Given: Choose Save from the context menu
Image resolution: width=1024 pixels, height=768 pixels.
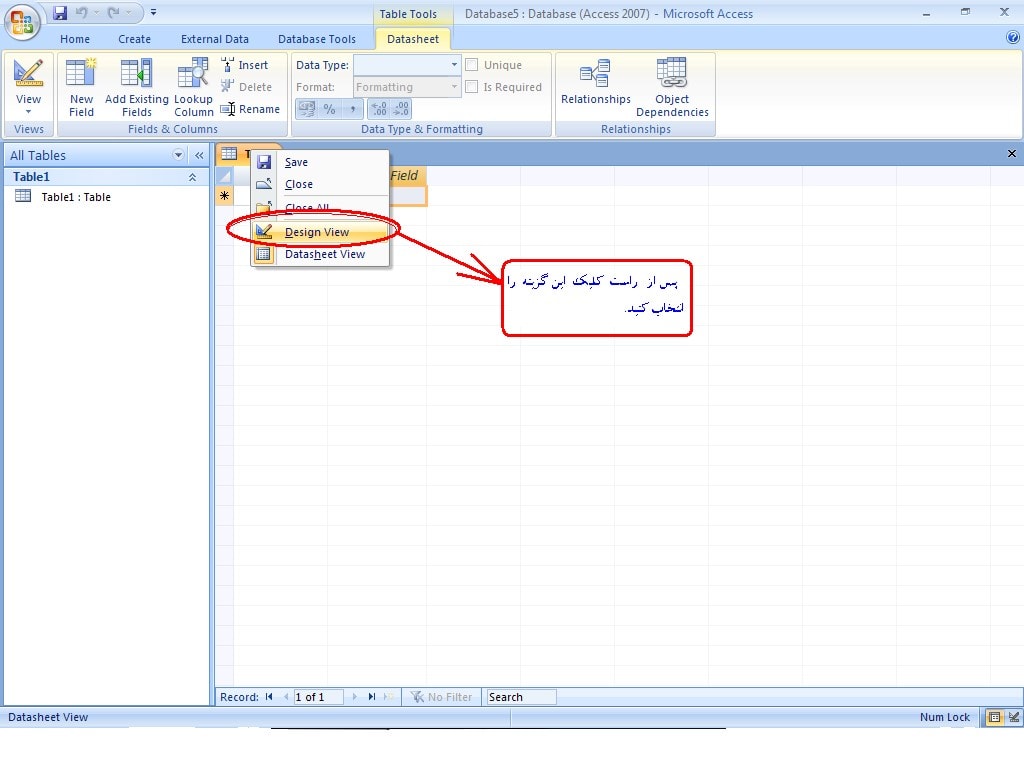Looking at the screenshot, I should [x=320, y=163].
